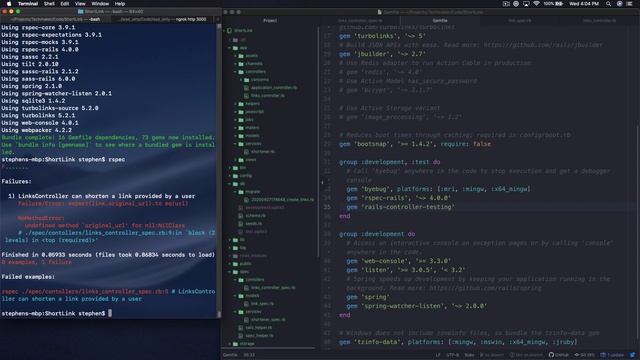Select the storage folder icon

235,344
